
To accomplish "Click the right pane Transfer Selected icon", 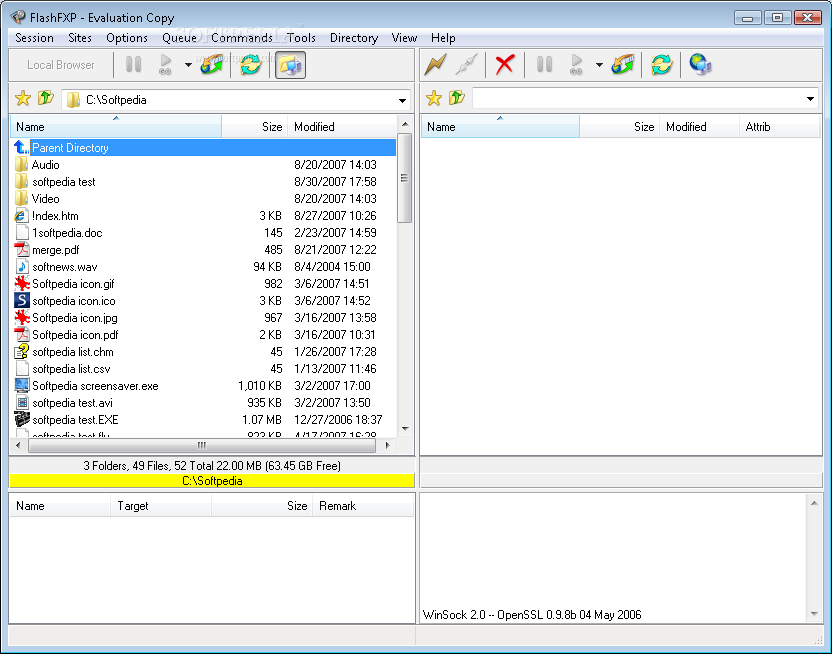I will click(x=623, y=65).
